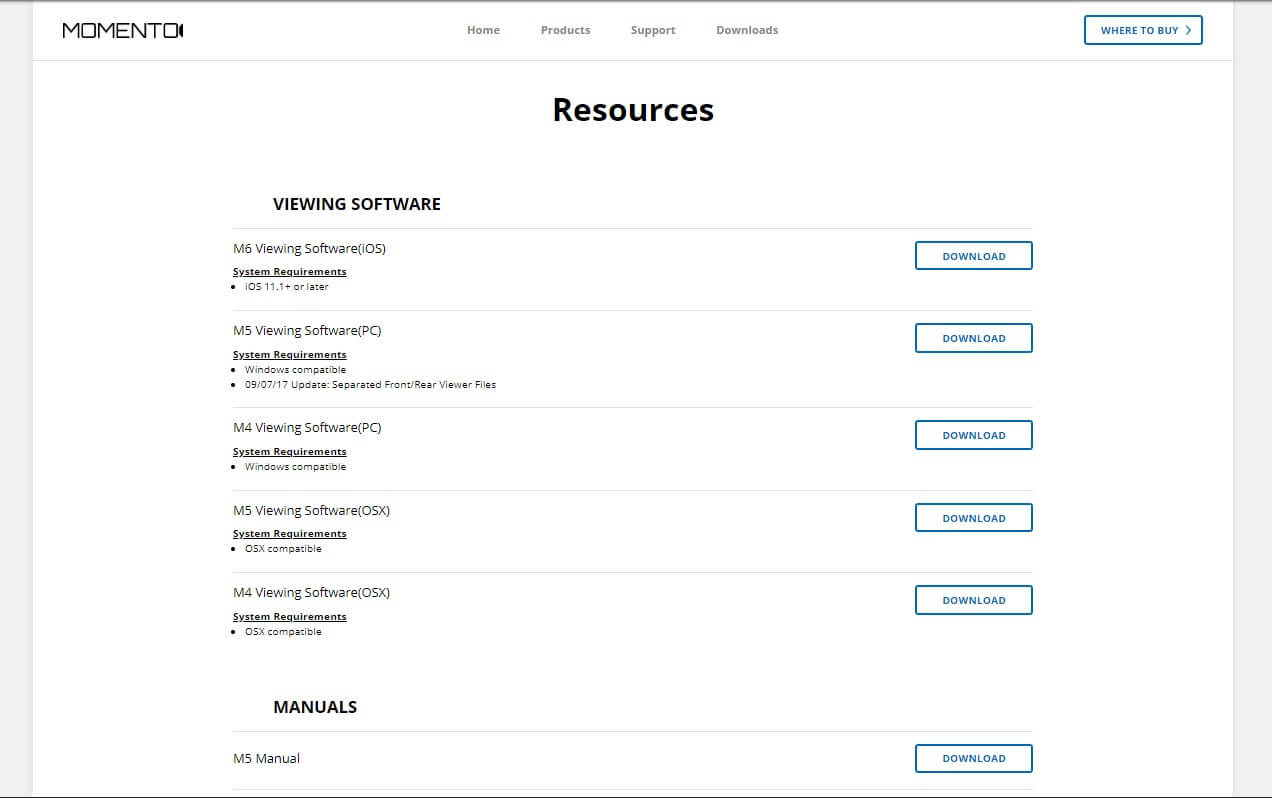Download the M4 Viewing Software for OSX
Screen dimensions: 1272x798
click(973, 600)
